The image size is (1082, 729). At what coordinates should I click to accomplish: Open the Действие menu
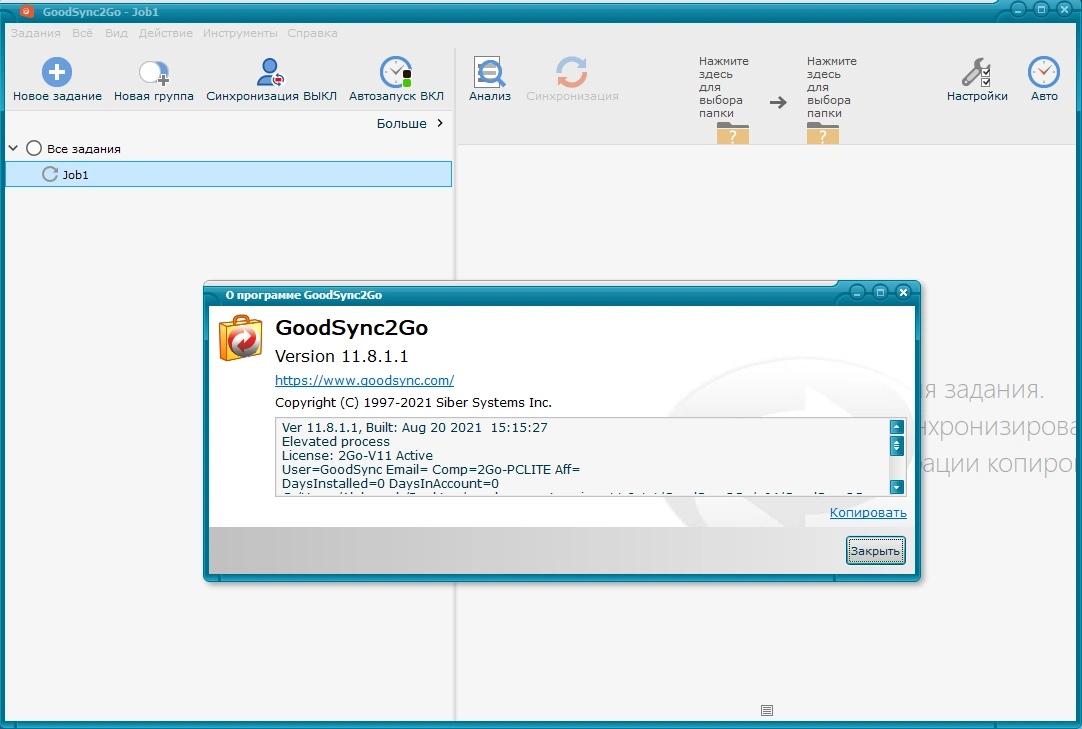tap(166, 33)
